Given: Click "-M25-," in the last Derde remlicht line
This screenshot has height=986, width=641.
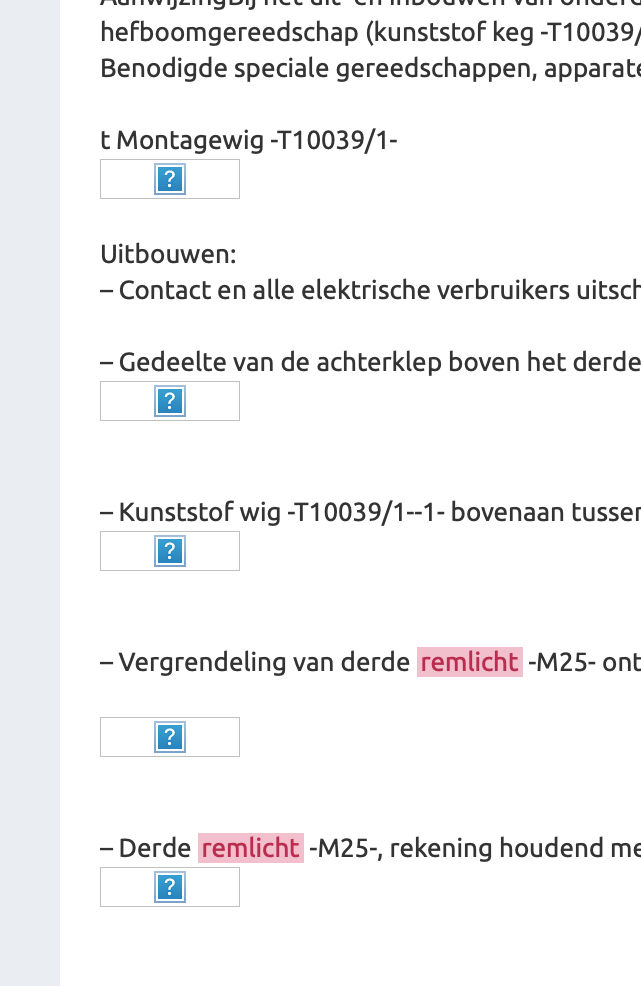Looking at the screenshot, I should 347,848.
